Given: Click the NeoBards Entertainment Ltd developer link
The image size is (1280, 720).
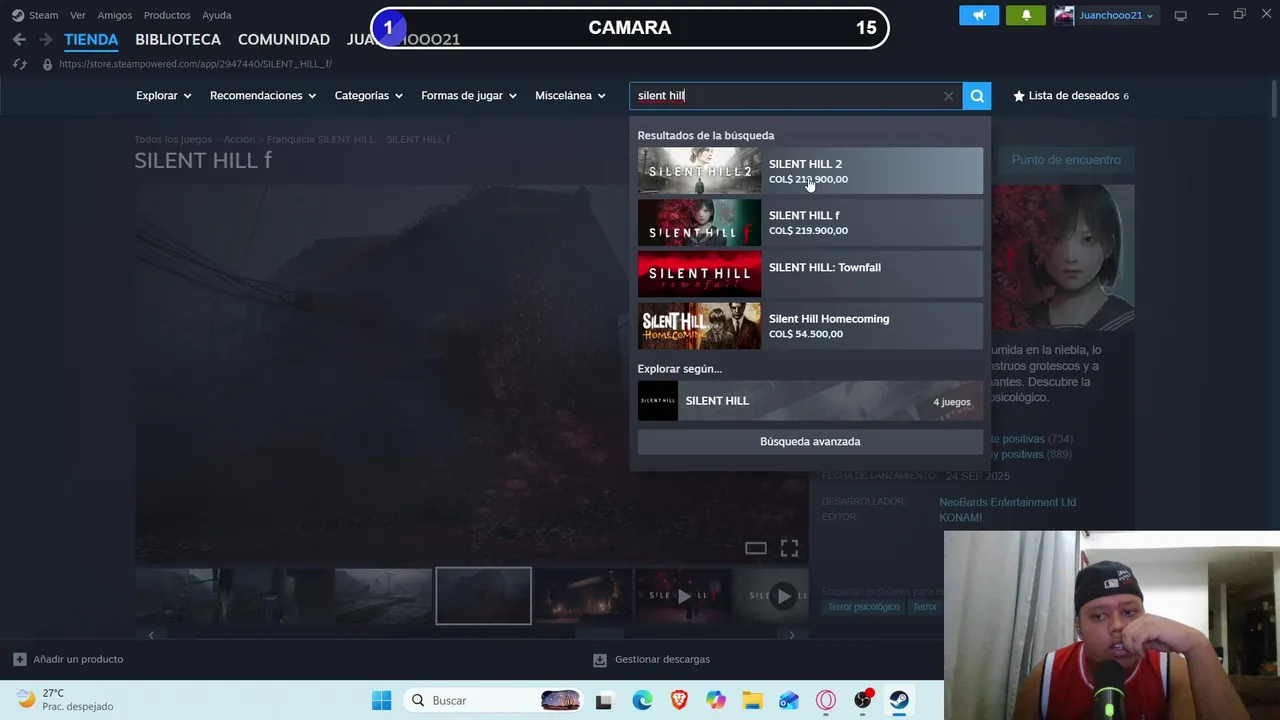Looking at the screenshot, I should pos(1007,502).
